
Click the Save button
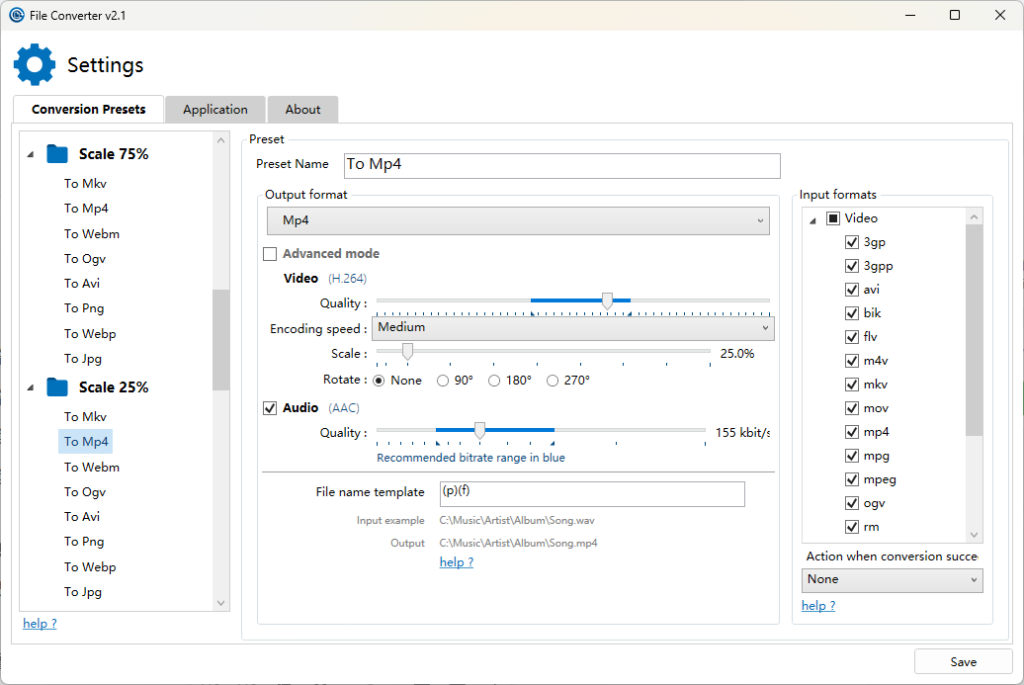pos(963,662)
